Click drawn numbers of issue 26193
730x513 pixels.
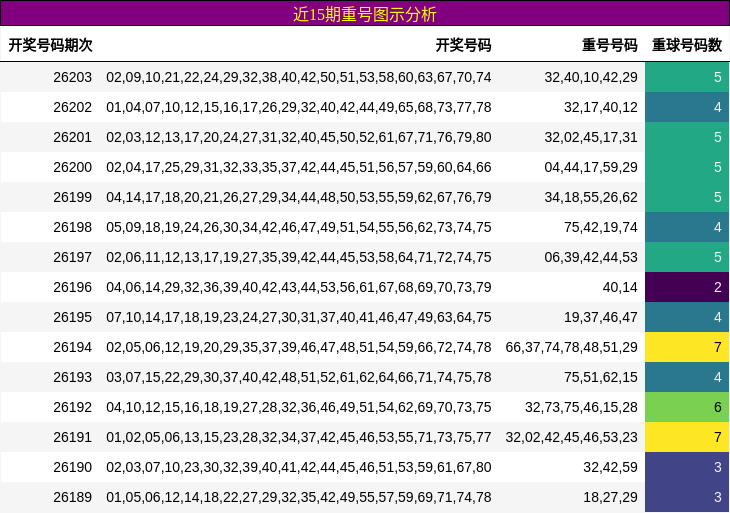pos(299,378)
